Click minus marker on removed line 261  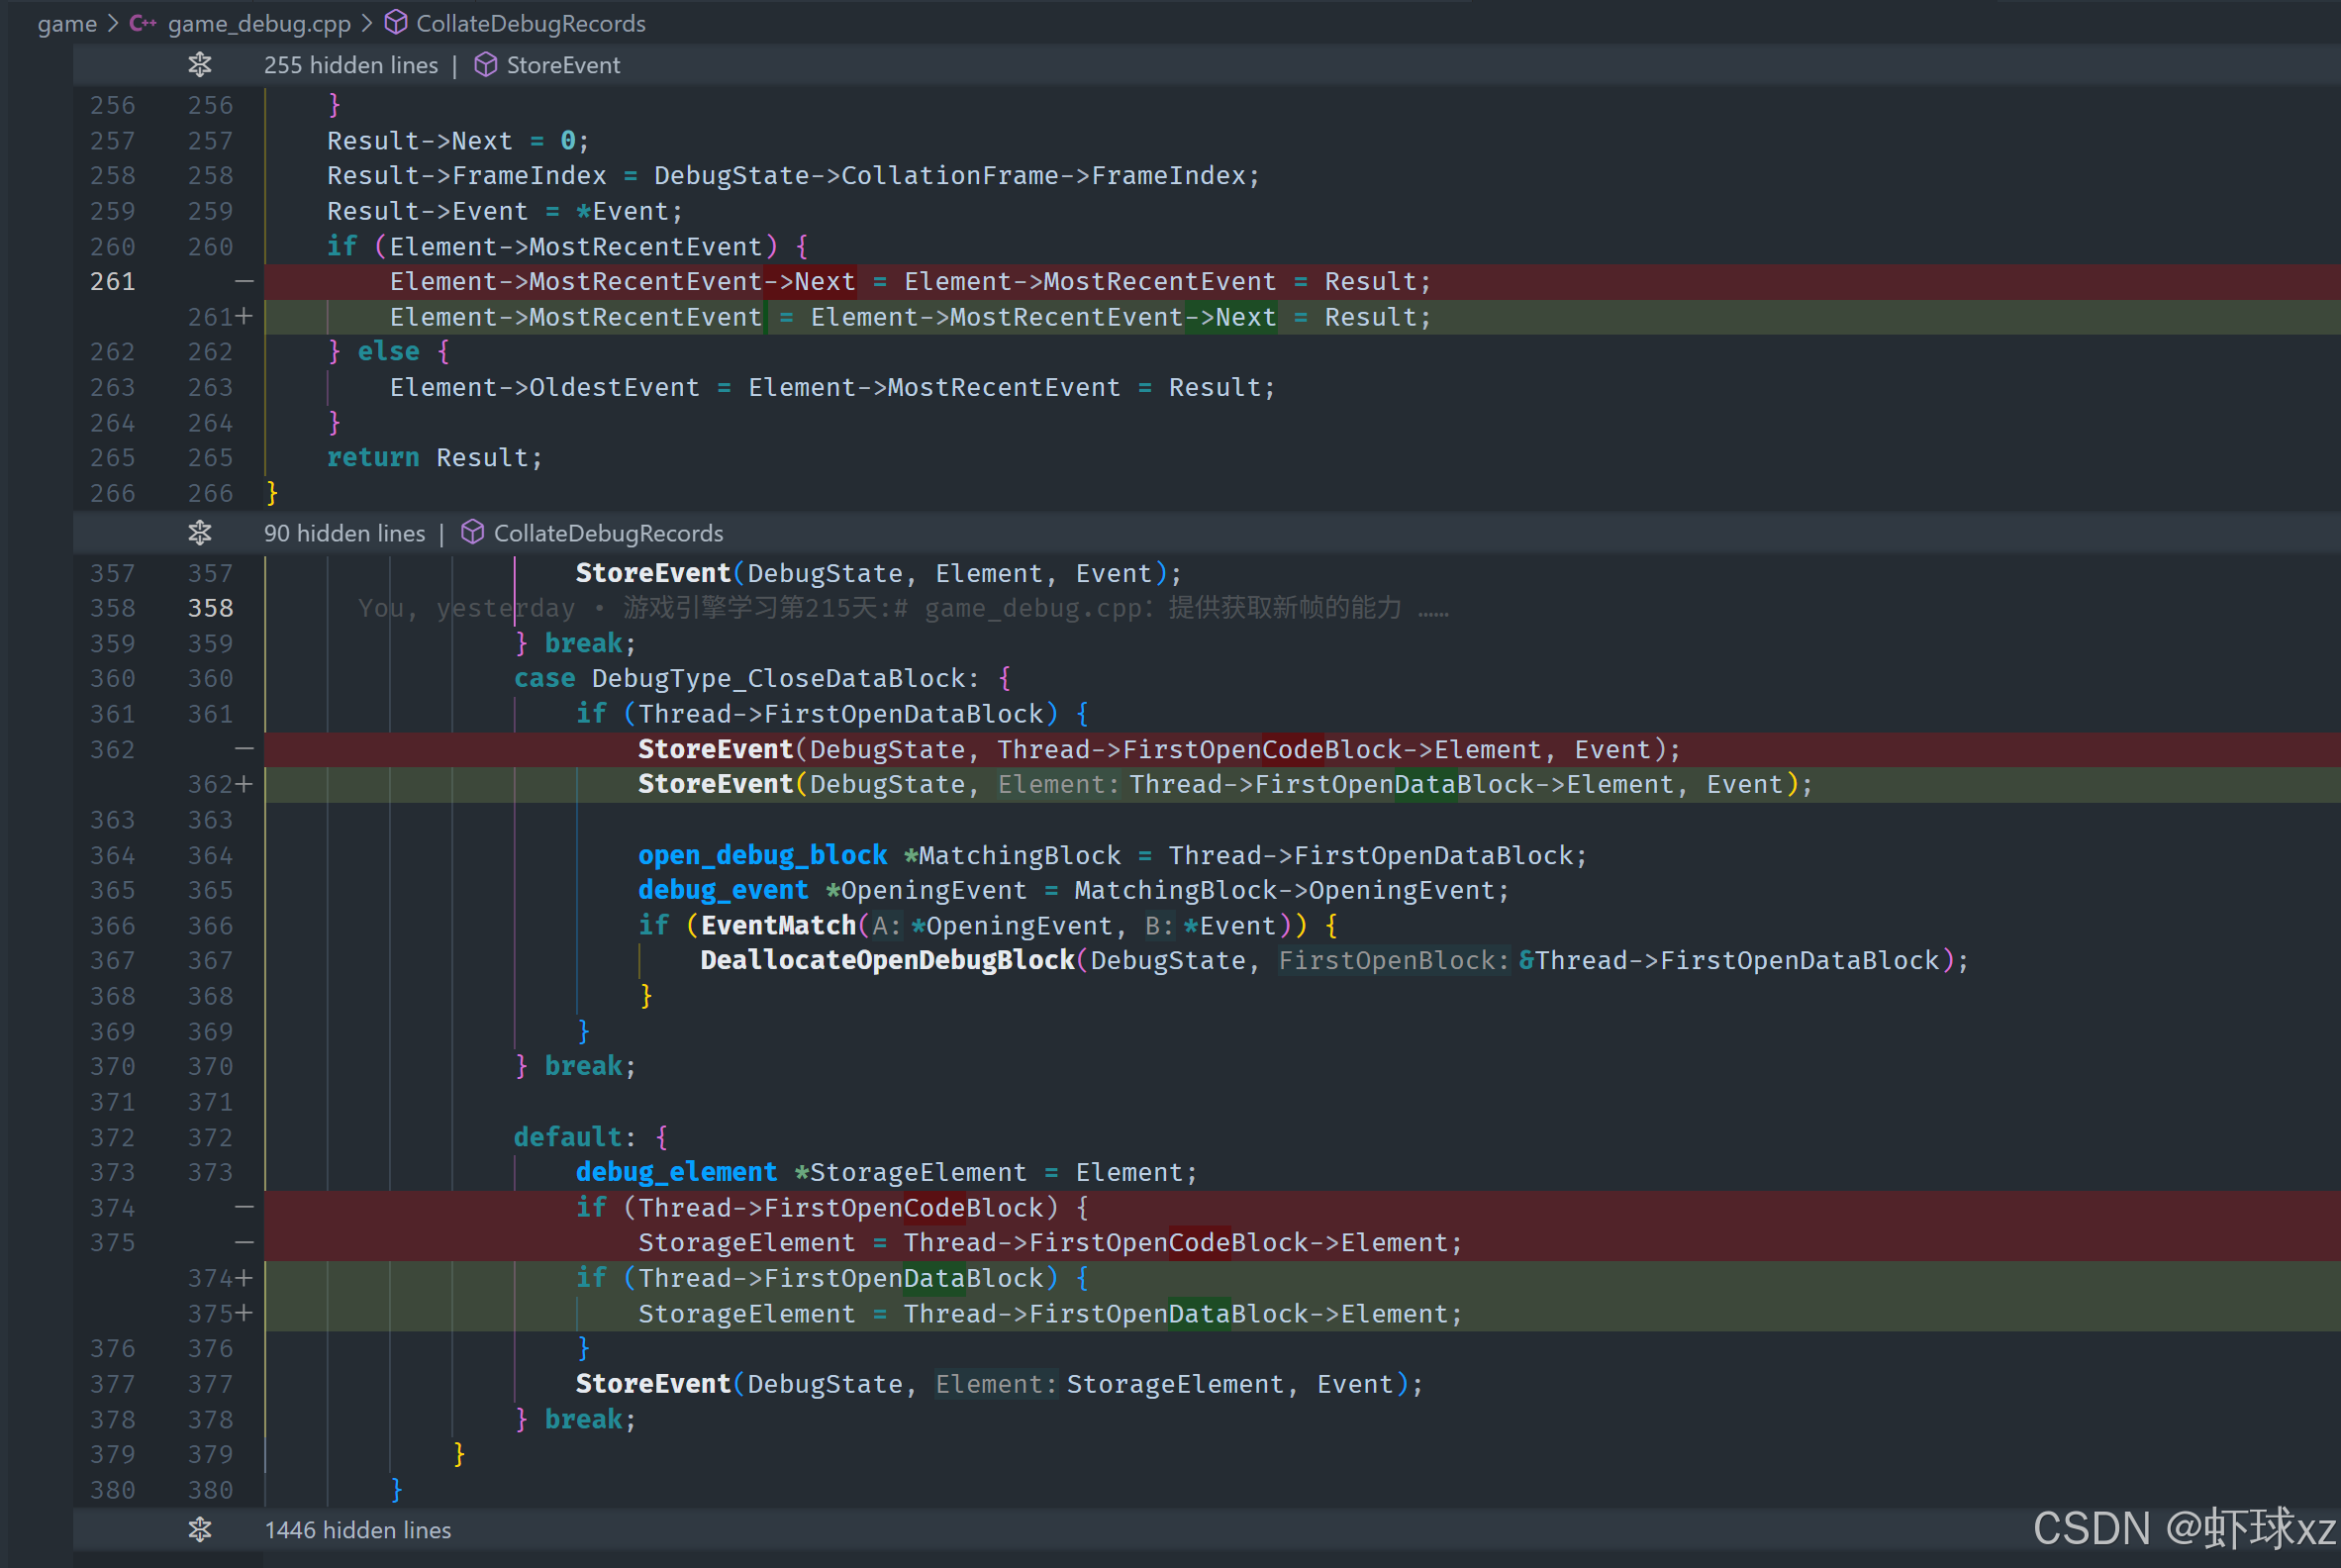244,282
